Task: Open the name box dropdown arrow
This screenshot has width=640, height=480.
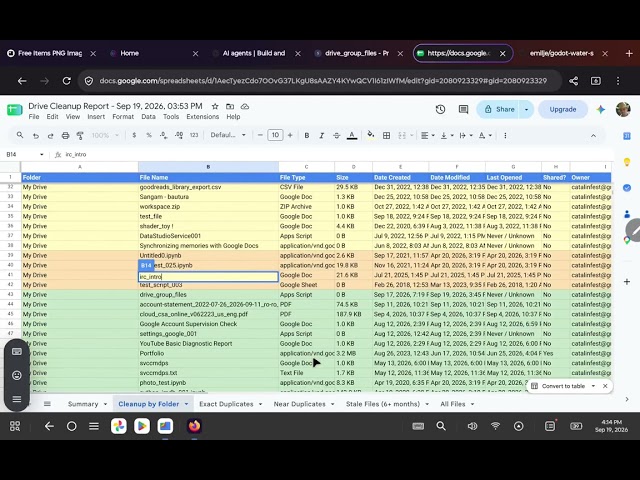Action: tap(42, 155)
